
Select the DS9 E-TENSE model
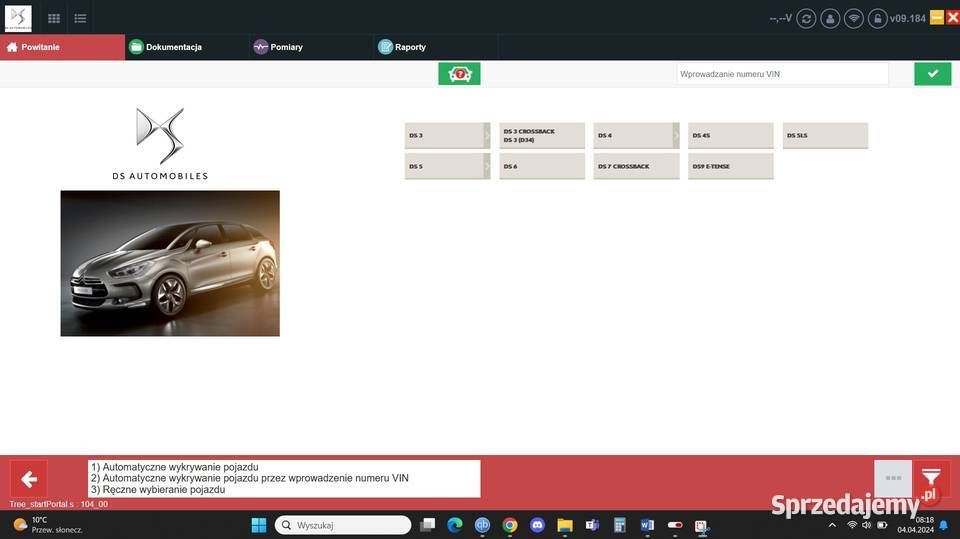[x=730, y=166]
